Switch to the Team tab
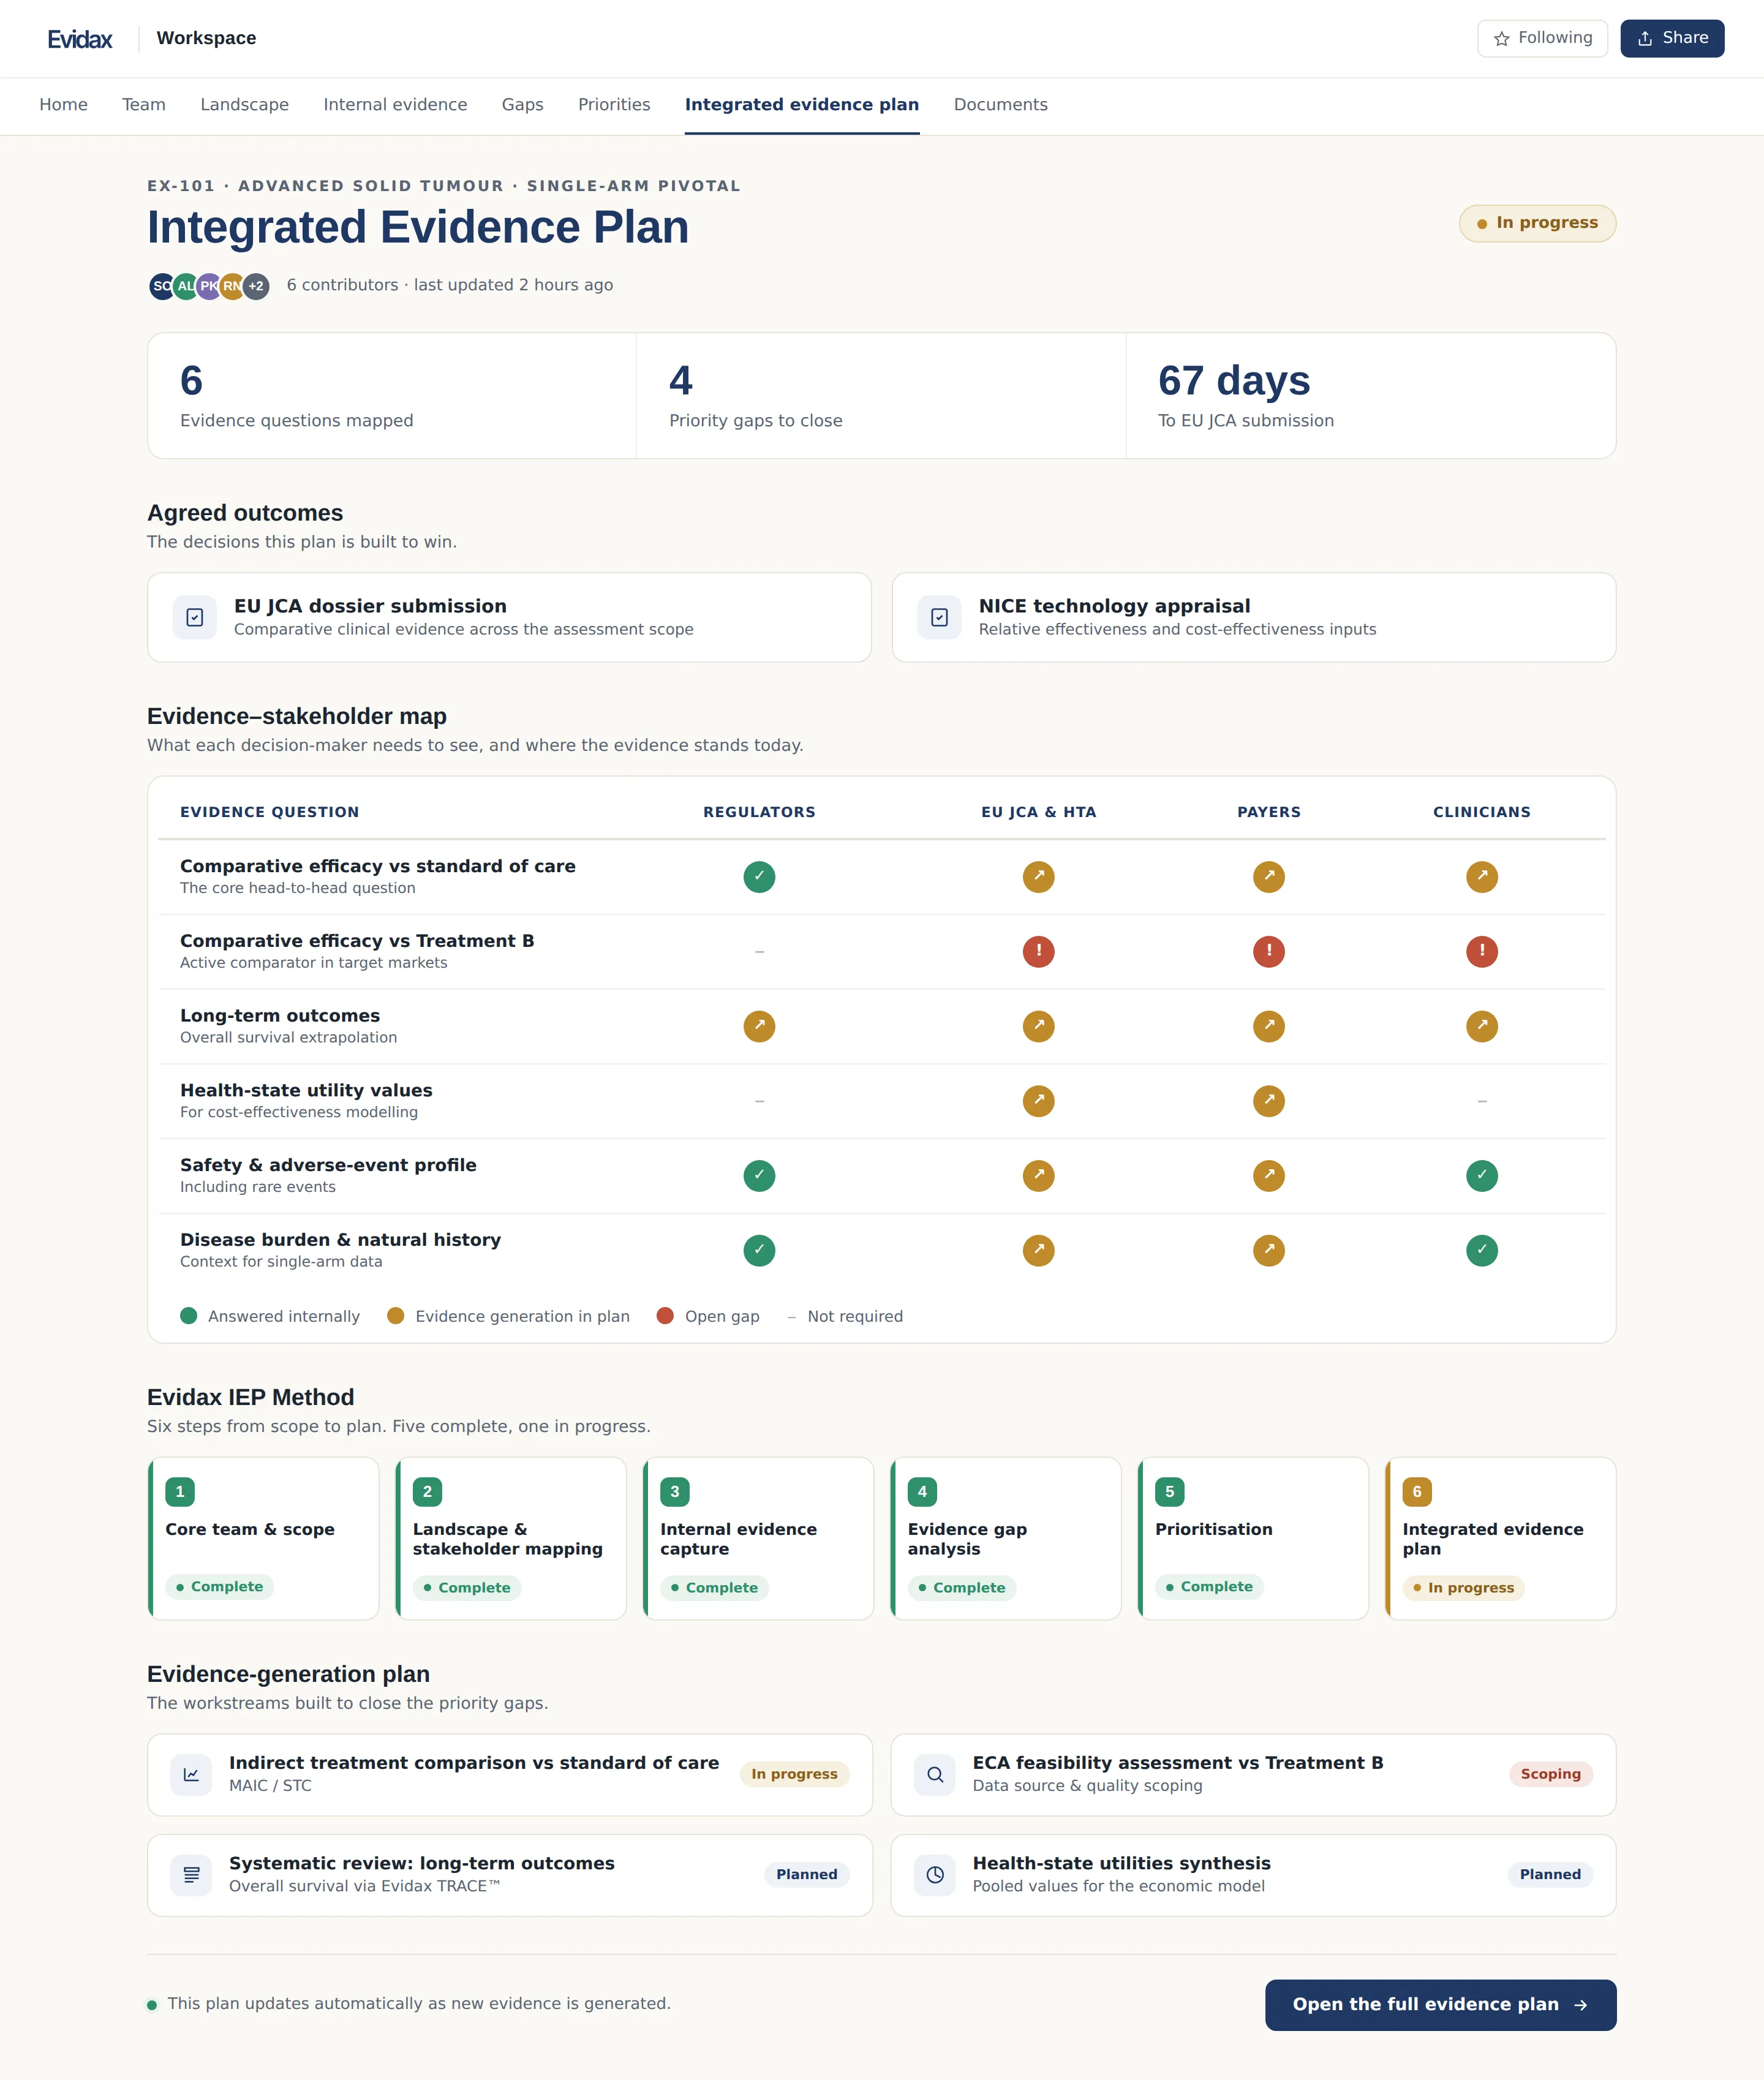 tap(144, 105)
